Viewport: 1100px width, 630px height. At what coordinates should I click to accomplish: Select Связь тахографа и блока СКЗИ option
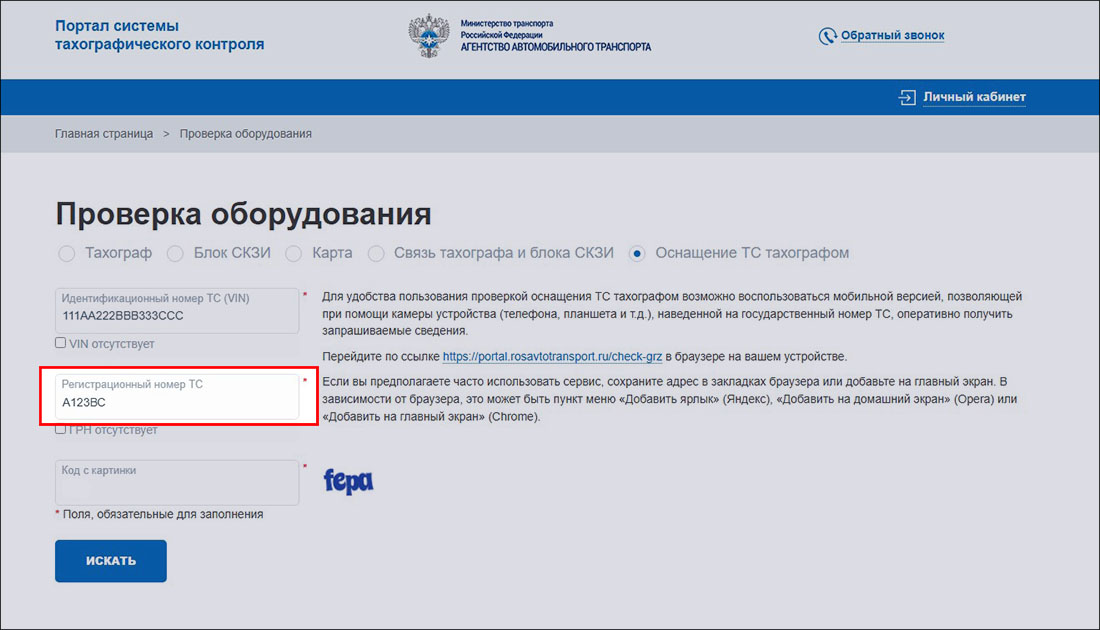point(376,254)
